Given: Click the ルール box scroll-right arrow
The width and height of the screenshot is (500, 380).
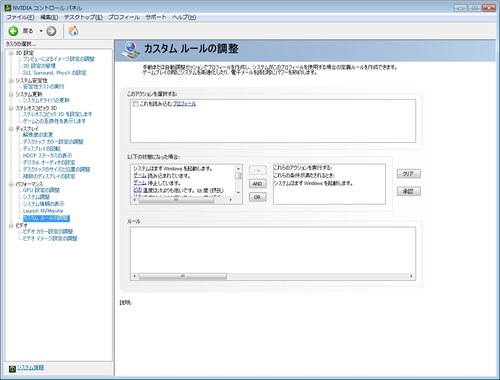Looking at the screenshot, I should (411, 276).
